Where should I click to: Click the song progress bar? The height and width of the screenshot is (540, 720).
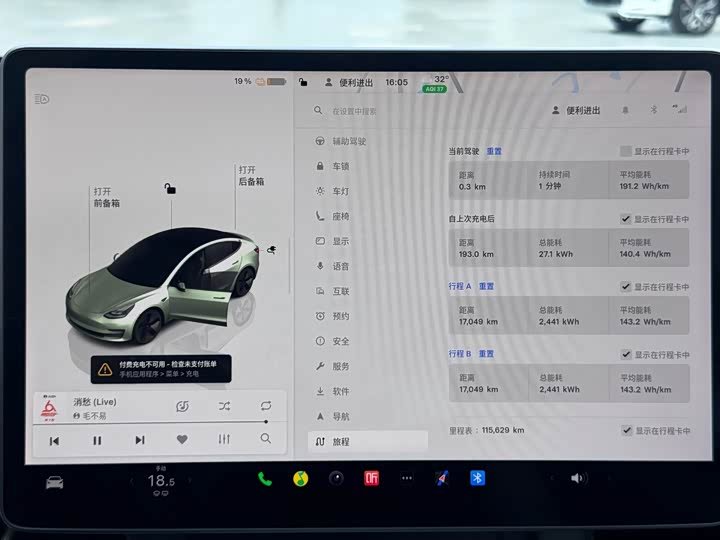152,422
